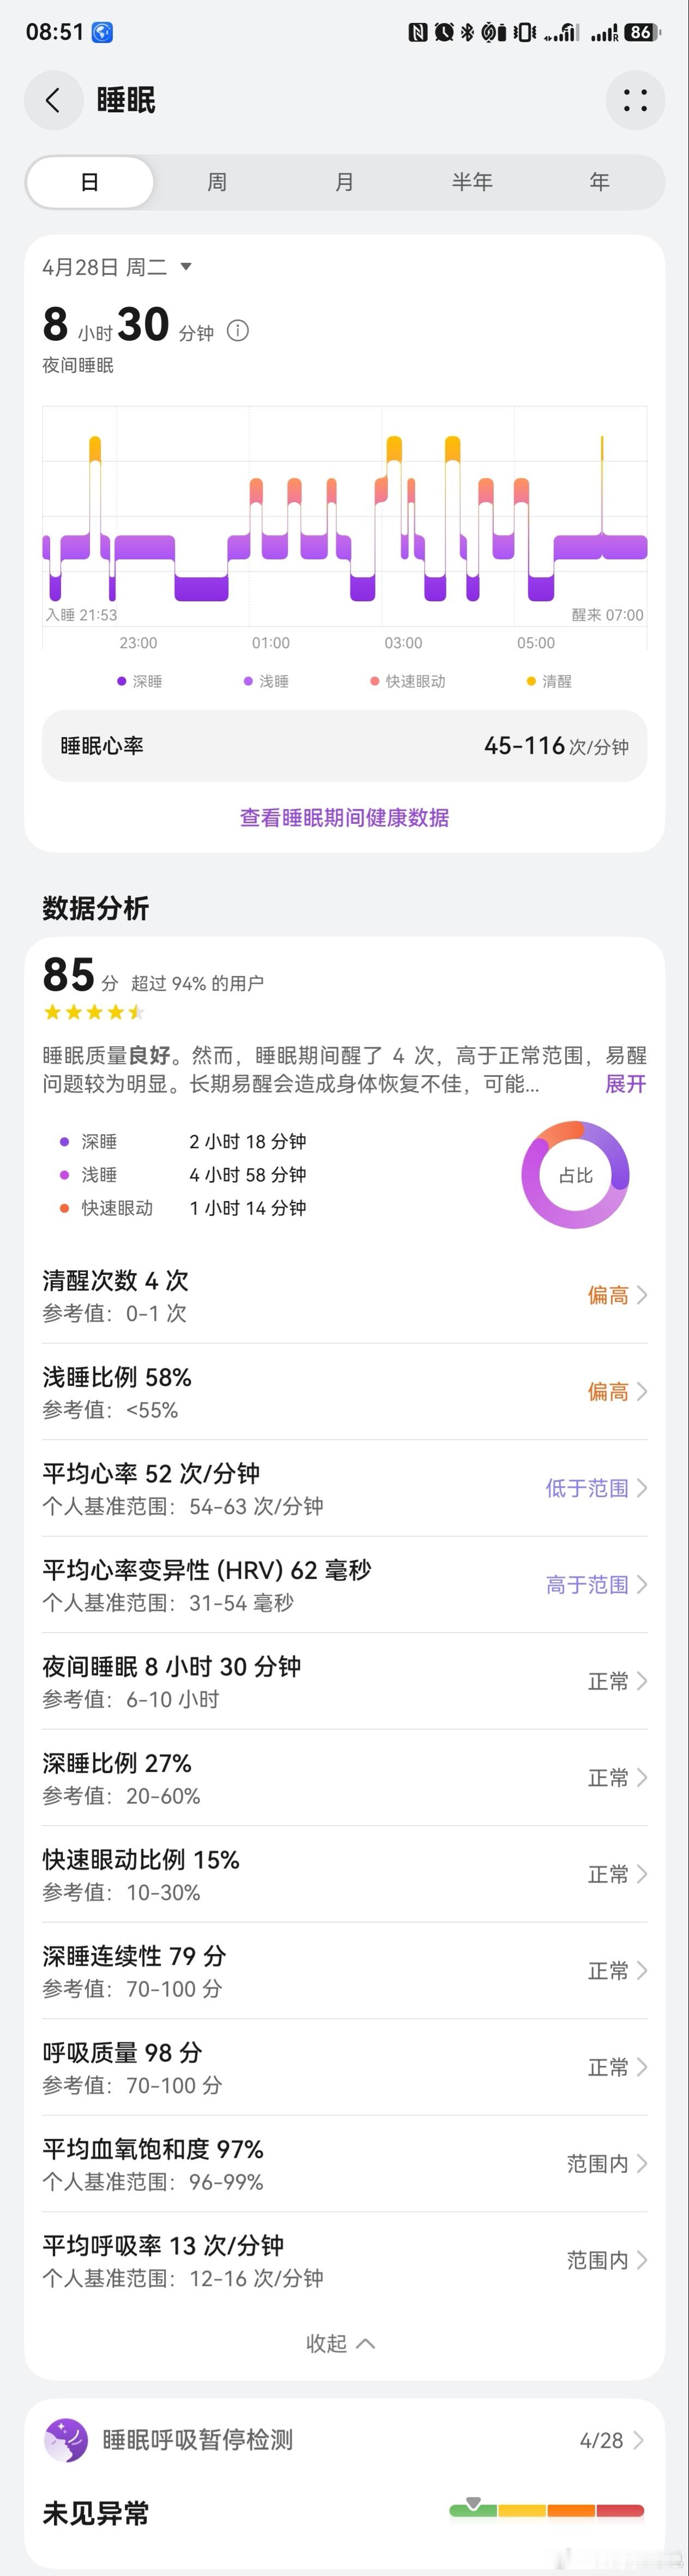
Task: Expand the sleep quality text via 展开
Action: click(624, 1085)
